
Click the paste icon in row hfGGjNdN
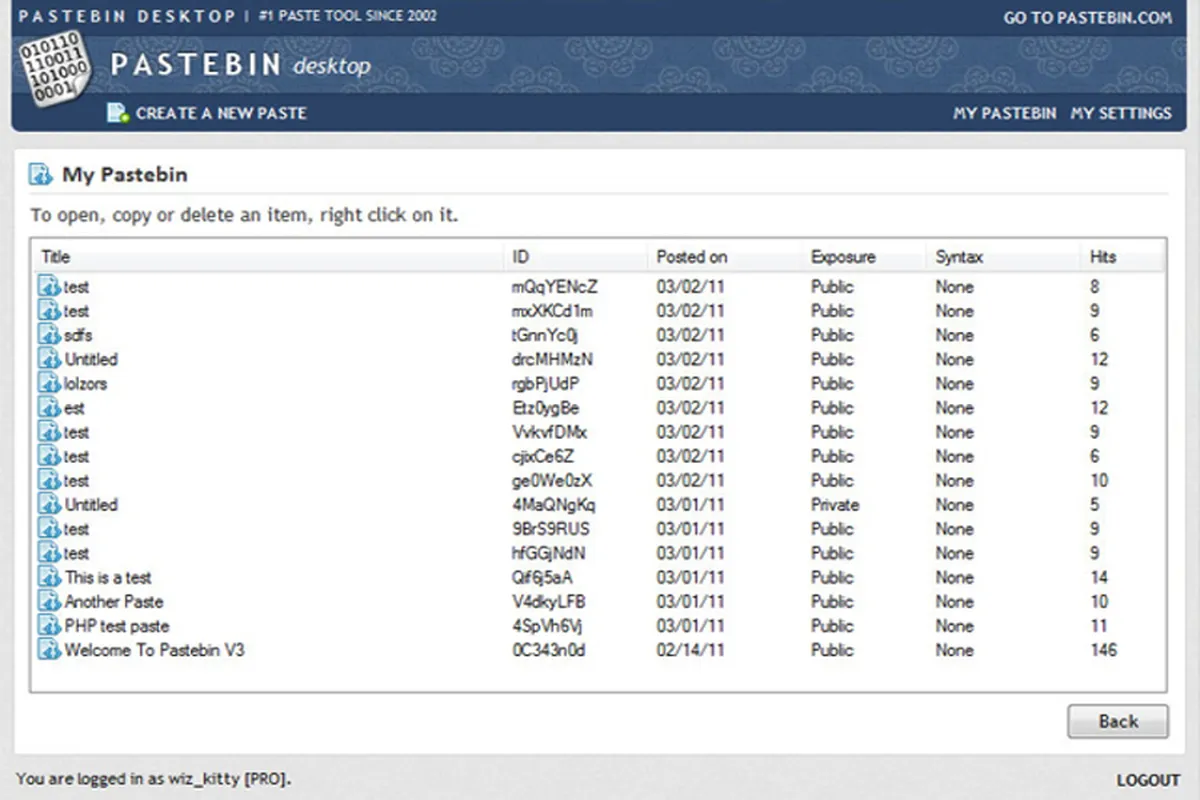click(x=50, y=553)
